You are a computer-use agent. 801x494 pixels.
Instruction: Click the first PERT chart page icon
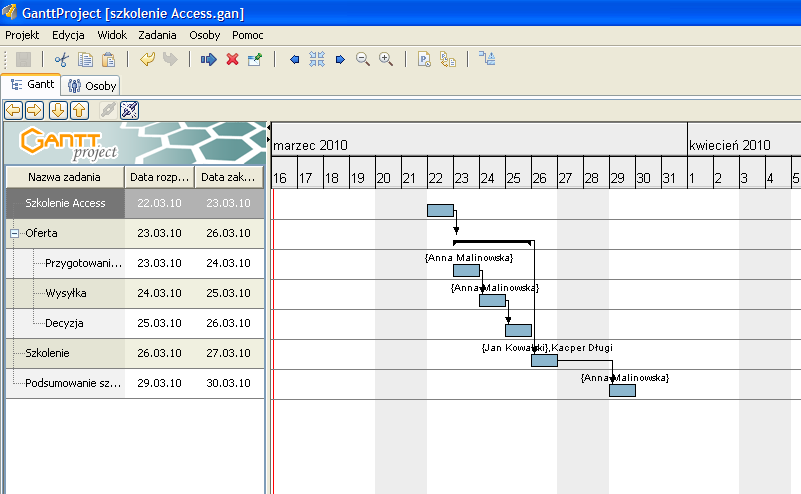click(x=424, y=59)
